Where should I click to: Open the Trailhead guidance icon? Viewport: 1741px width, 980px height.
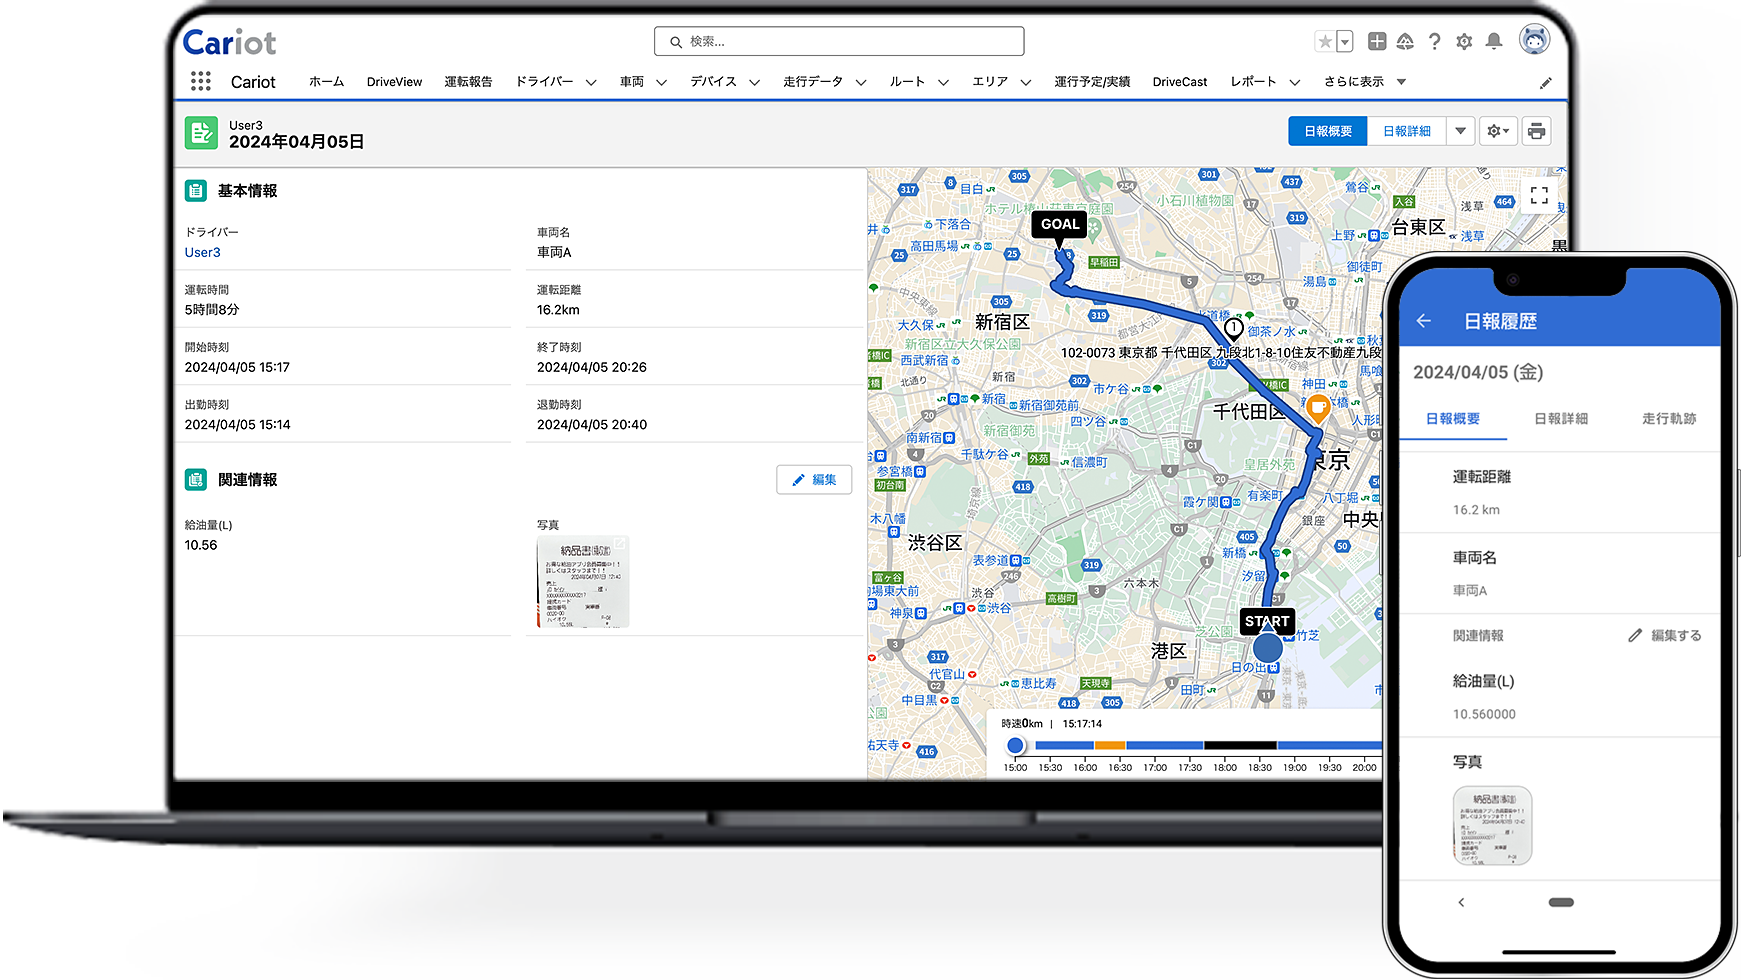tap(1405, 41)
